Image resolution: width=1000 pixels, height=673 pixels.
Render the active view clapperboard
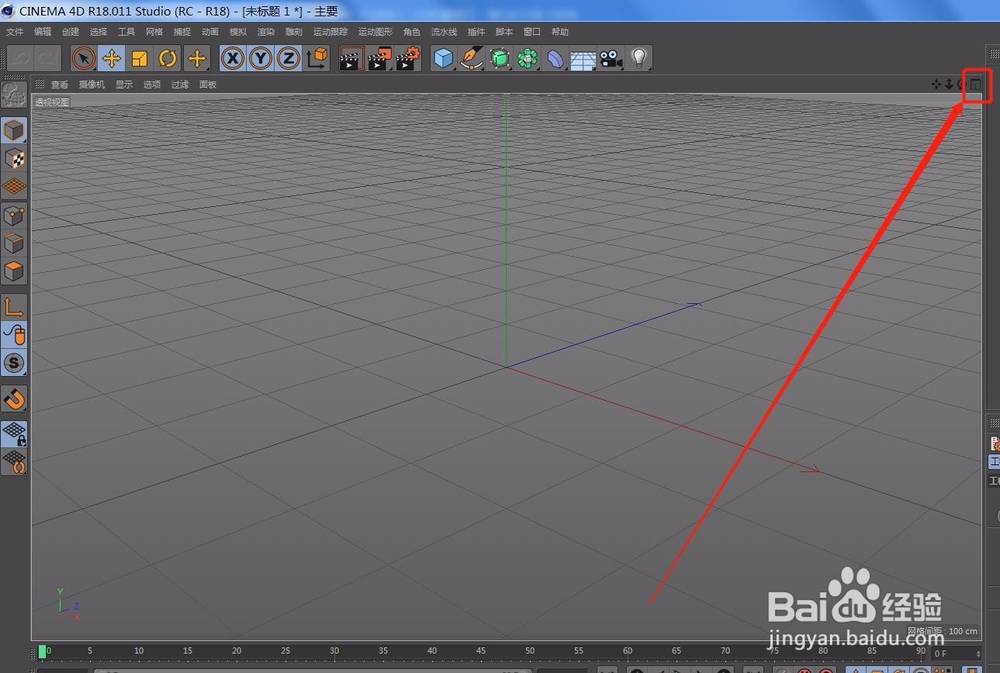[350, 59]
